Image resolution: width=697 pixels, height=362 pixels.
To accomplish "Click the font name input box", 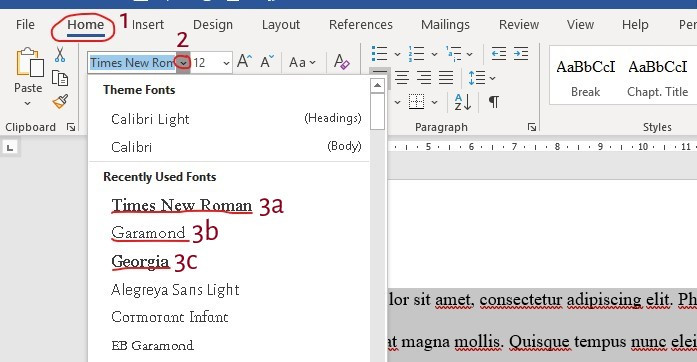I will (x=132, y=63).
